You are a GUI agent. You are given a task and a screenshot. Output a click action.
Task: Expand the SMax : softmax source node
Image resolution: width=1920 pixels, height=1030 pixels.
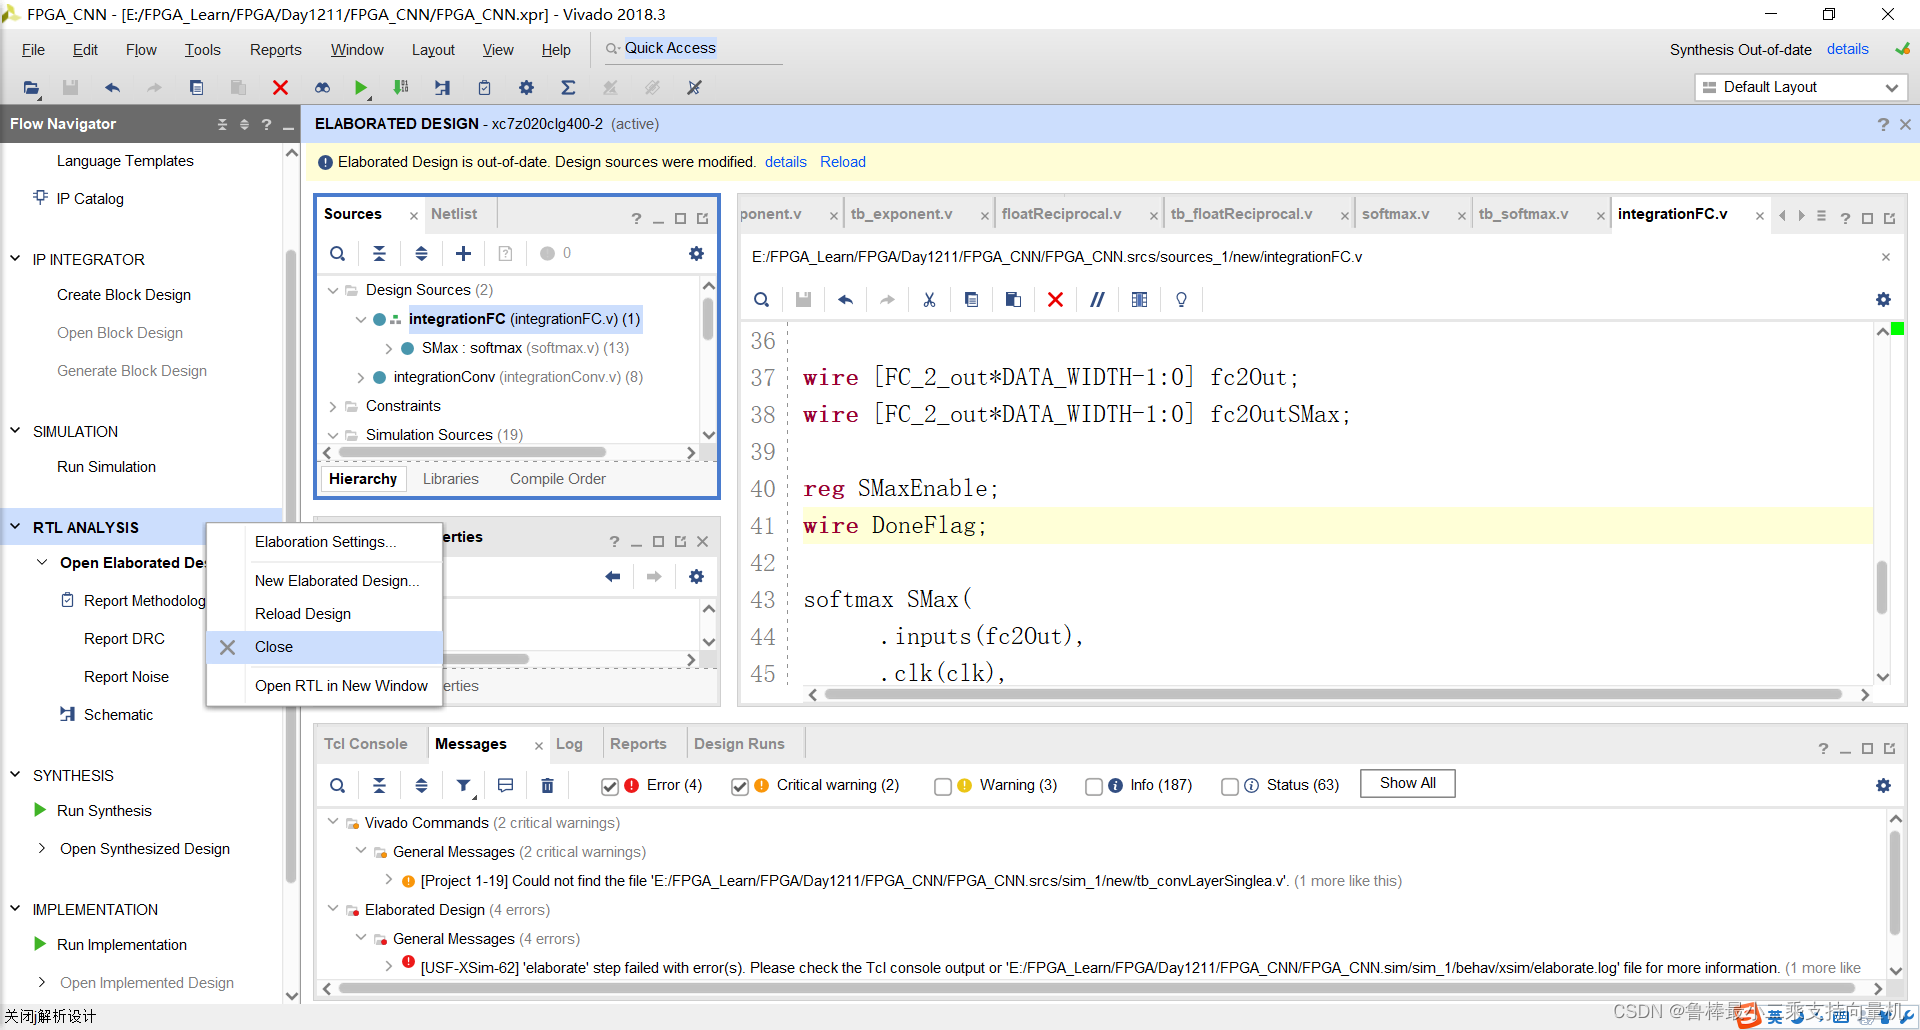pos(388,349)
